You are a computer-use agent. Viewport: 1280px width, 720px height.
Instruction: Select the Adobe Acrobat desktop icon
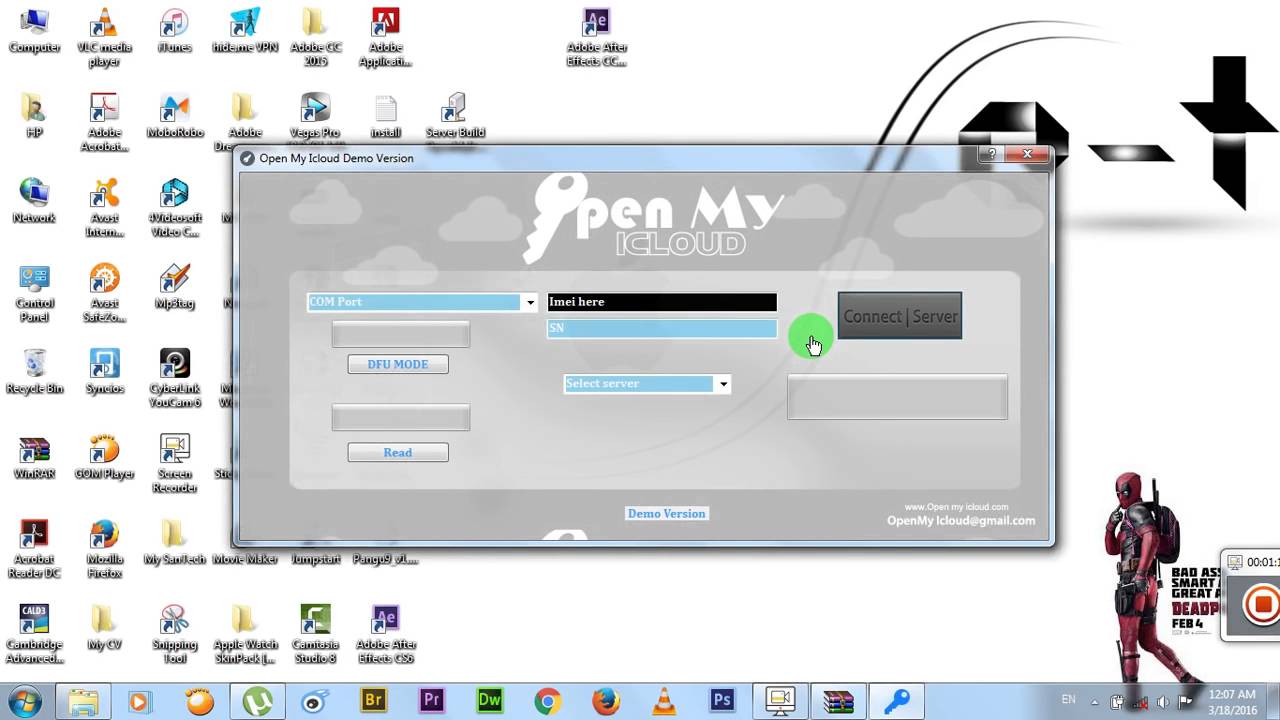pyautogui.click(x=104, y=123)
